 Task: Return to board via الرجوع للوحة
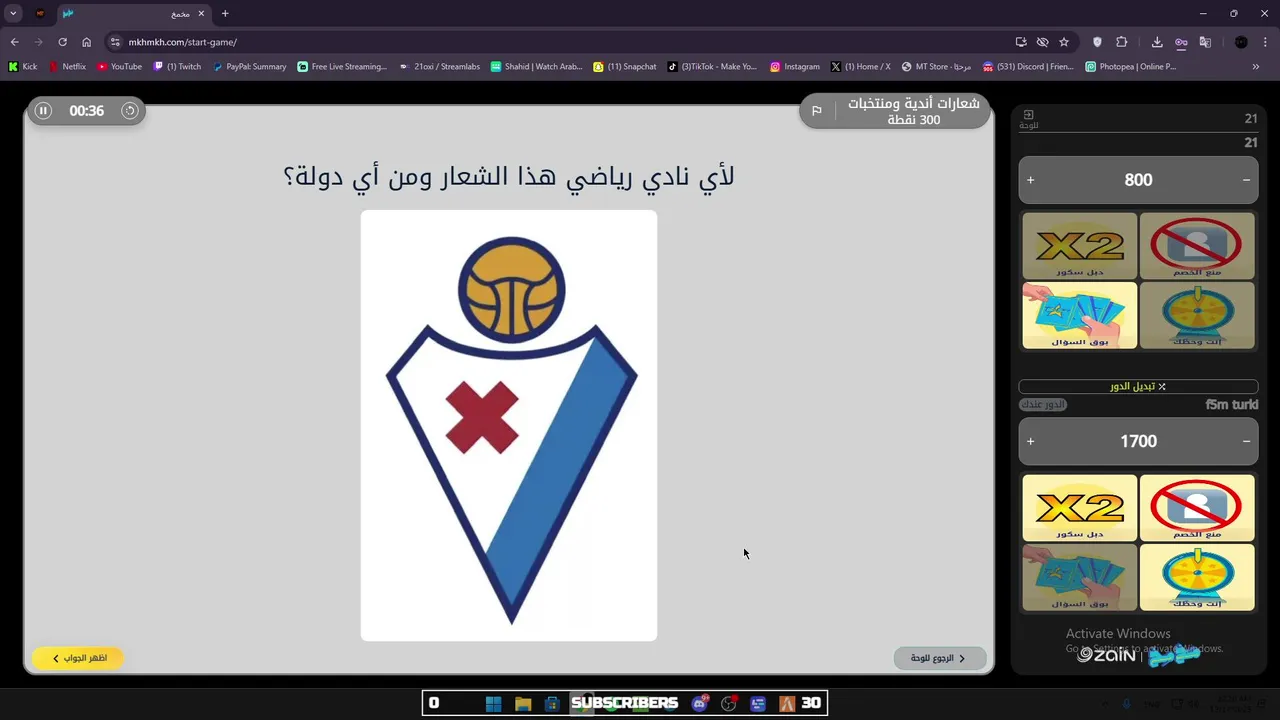[x=939, y=658]
